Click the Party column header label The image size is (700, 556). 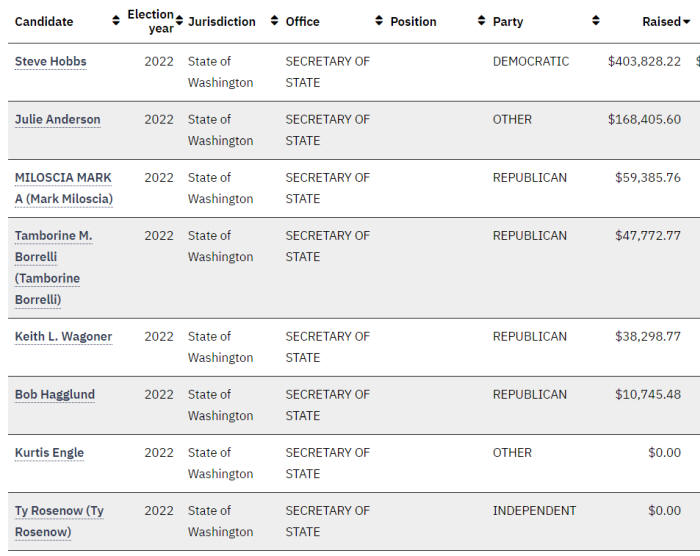[508, 21]
